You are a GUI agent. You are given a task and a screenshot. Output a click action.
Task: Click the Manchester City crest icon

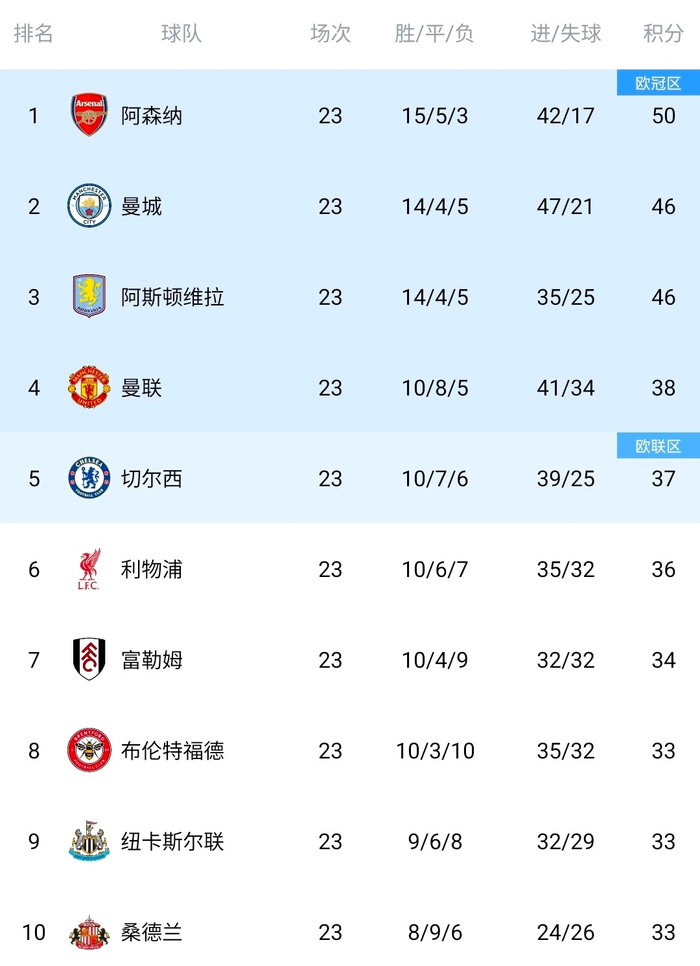click(89, 206)
